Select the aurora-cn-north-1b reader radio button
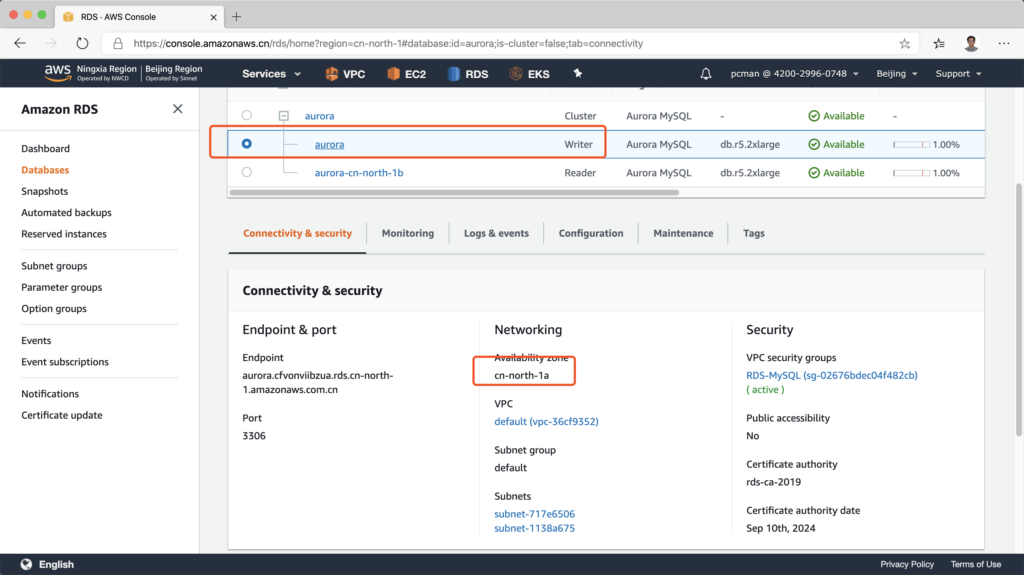 tap(247, 172)
